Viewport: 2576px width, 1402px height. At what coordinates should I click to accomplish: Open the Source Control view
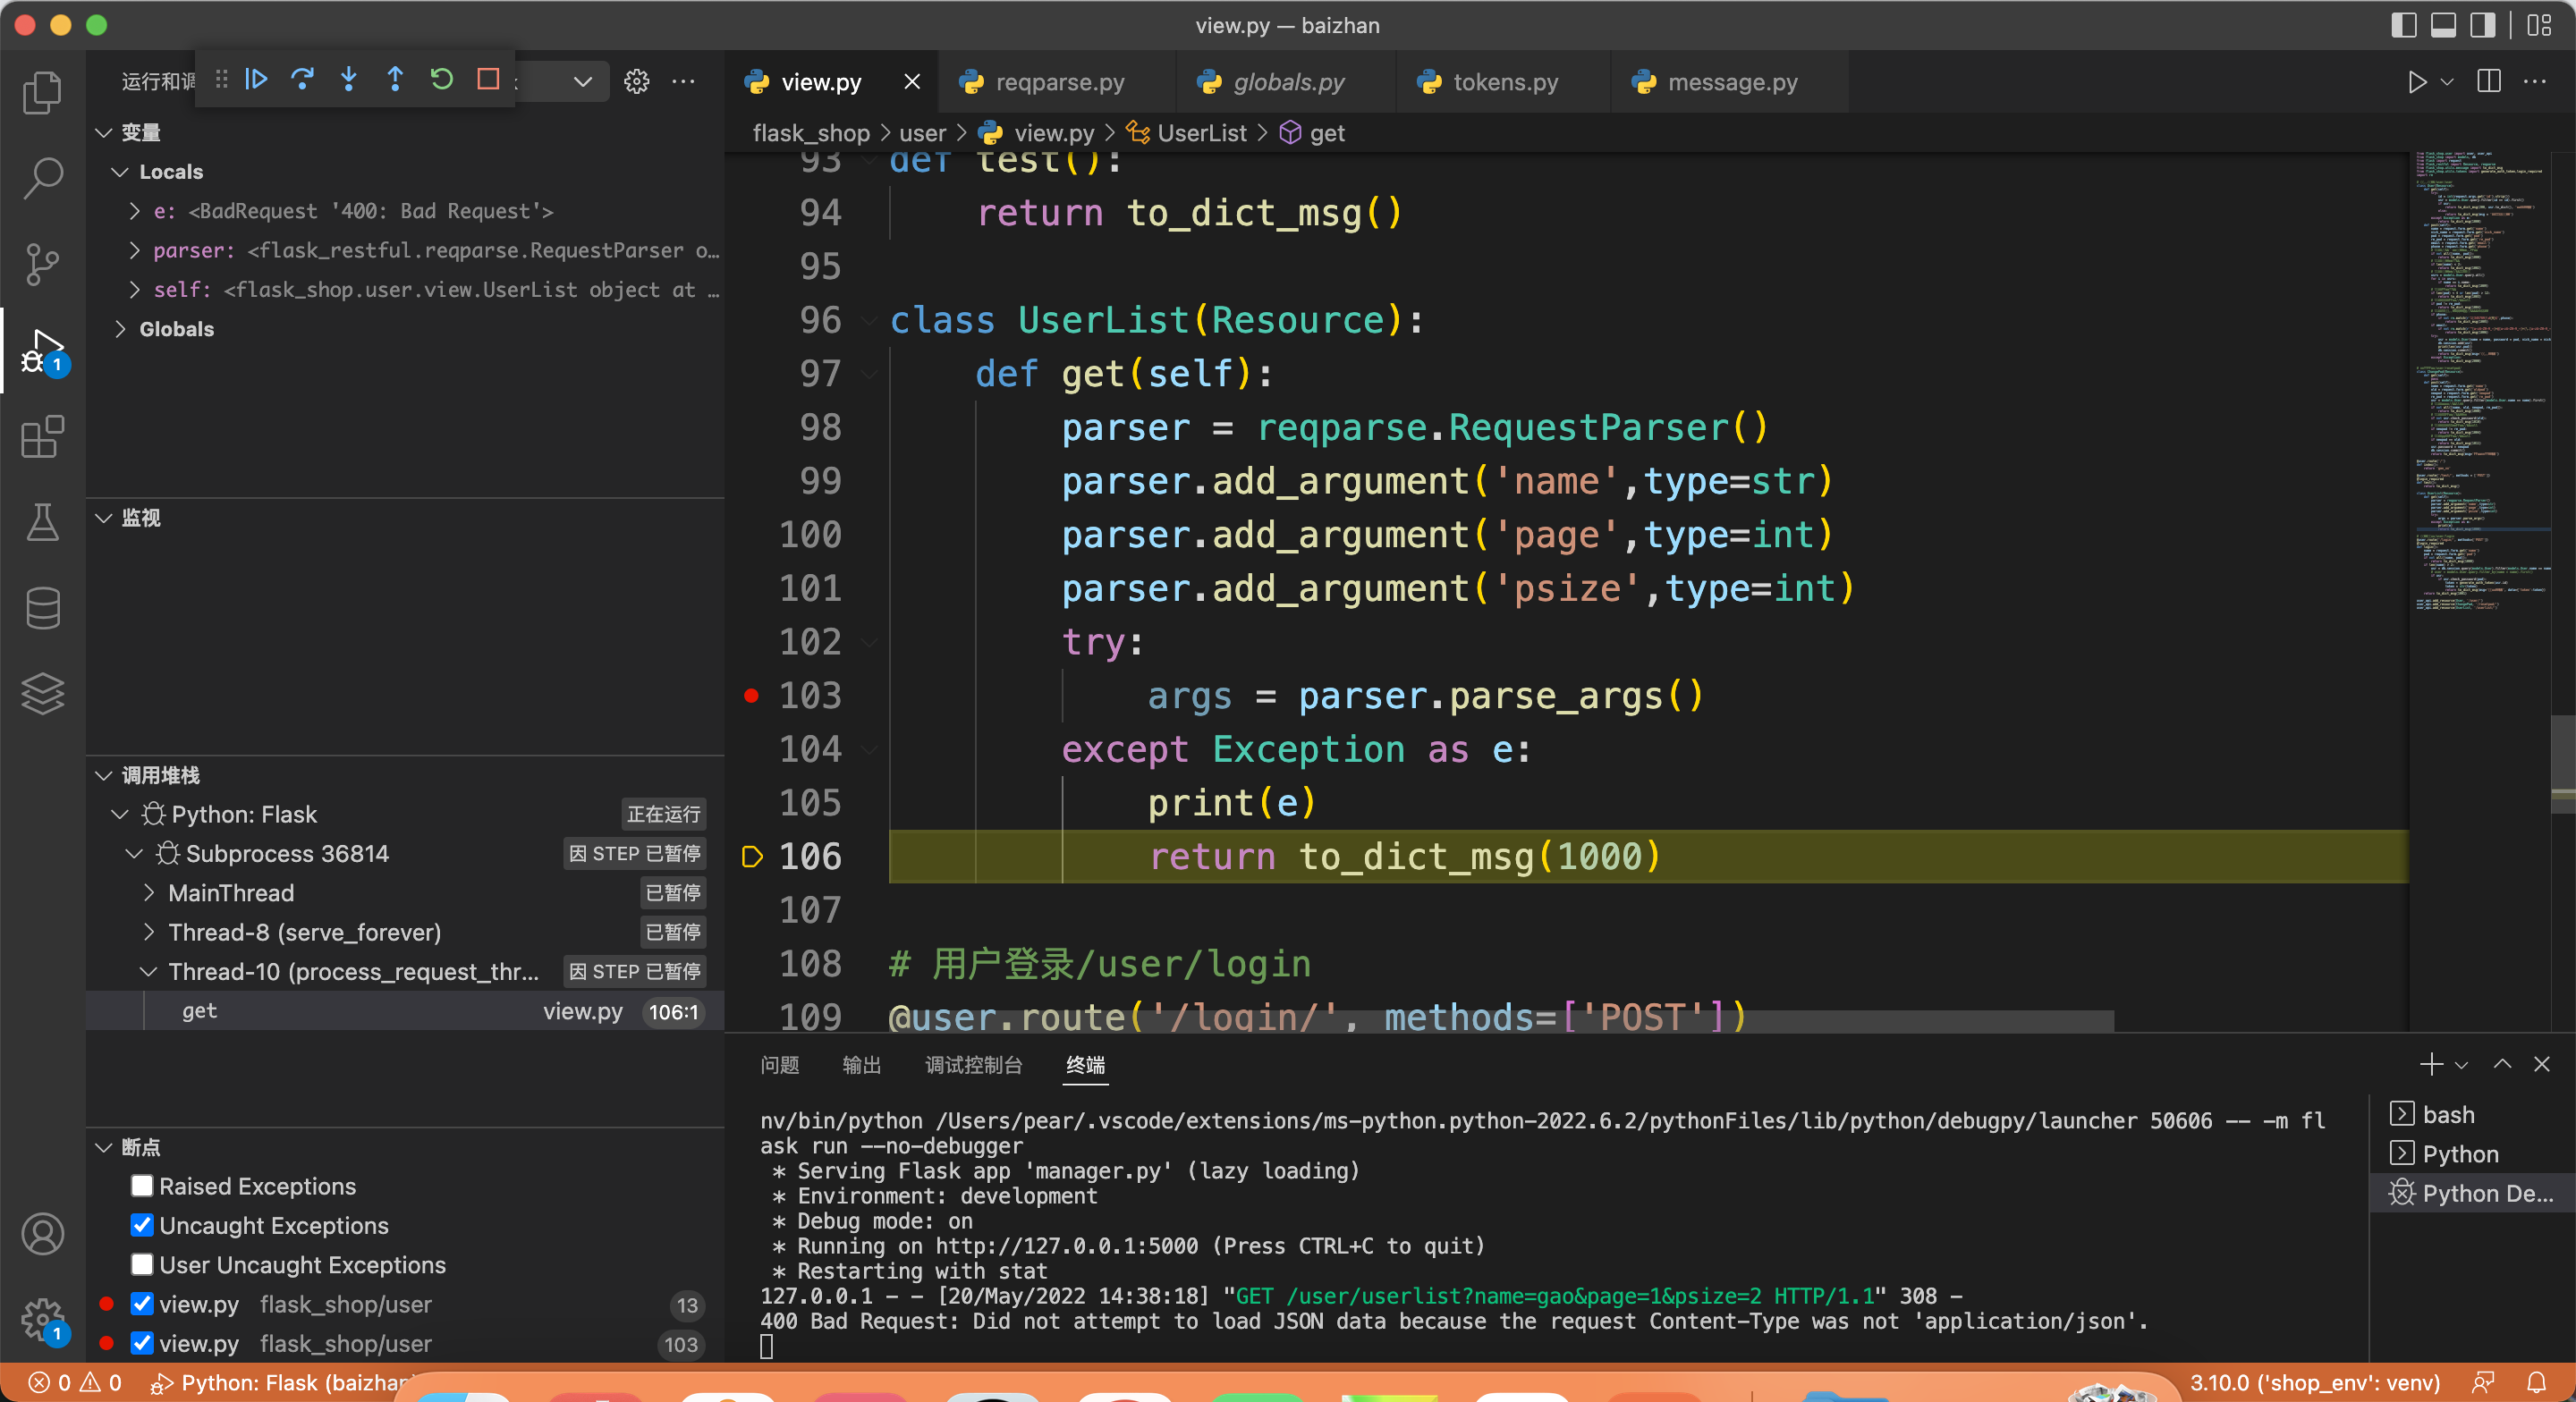(x=42, y=264)
